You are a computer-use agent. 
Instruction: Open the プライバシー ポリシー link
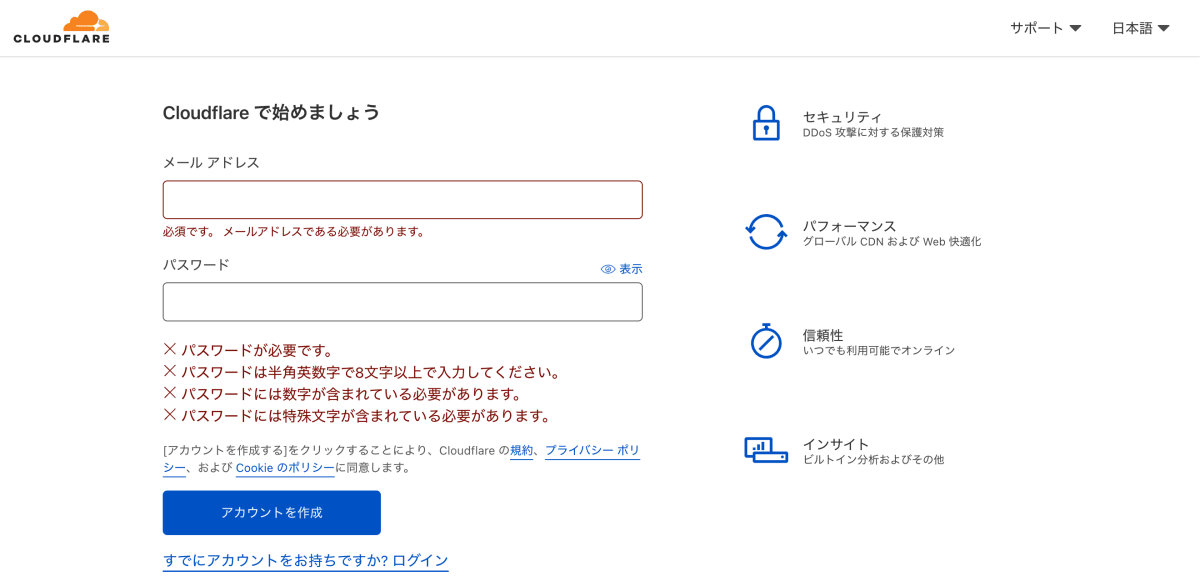pyautogui.click(x=592, y=450)
